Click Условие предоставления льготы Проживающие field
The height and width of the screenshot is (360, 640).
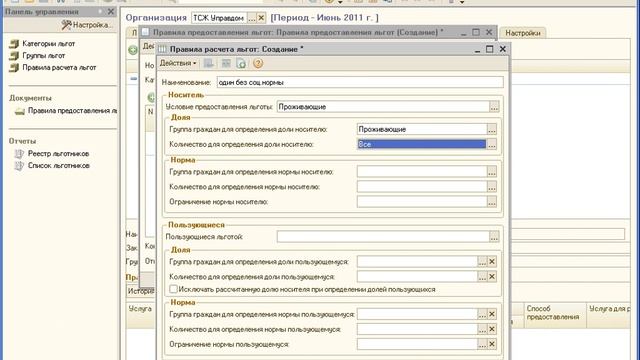(383, 107)
